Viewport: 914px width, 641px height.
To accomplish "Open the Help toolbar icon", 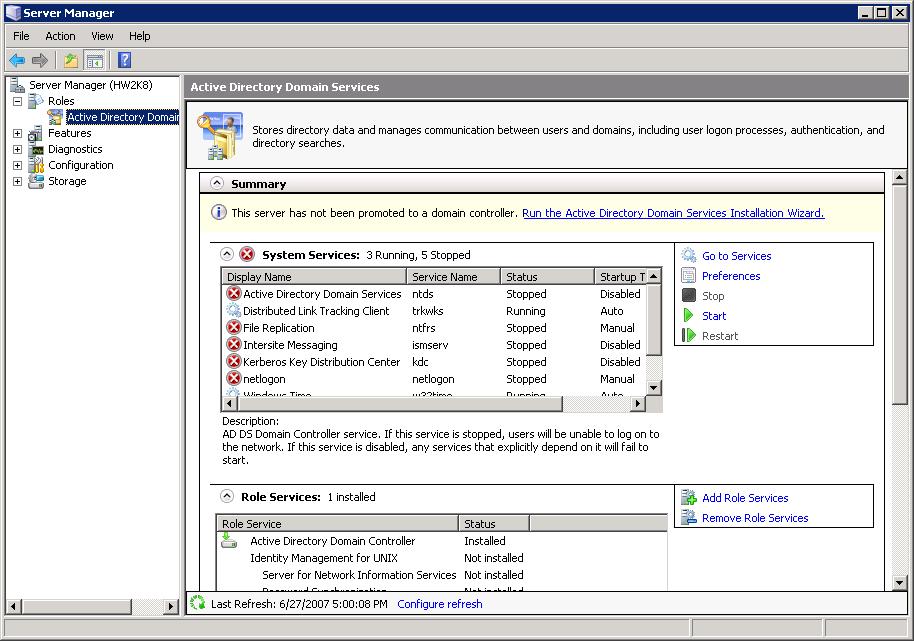I will (x=124, y=60).
